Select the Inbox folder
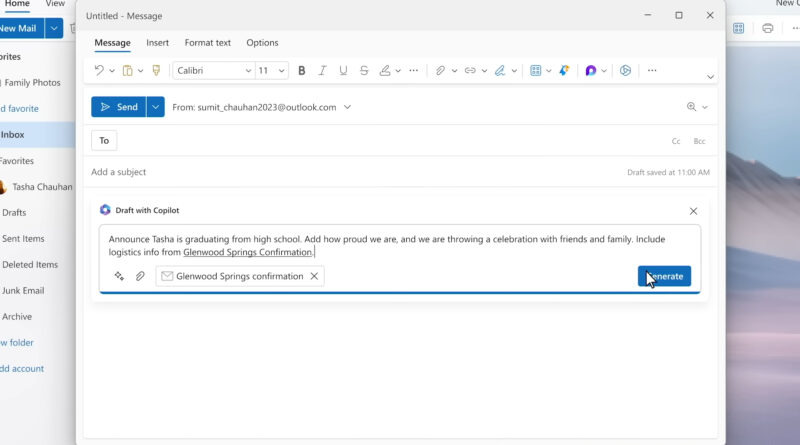This screenshot has width=800, height=445. [x=38, y=135]
